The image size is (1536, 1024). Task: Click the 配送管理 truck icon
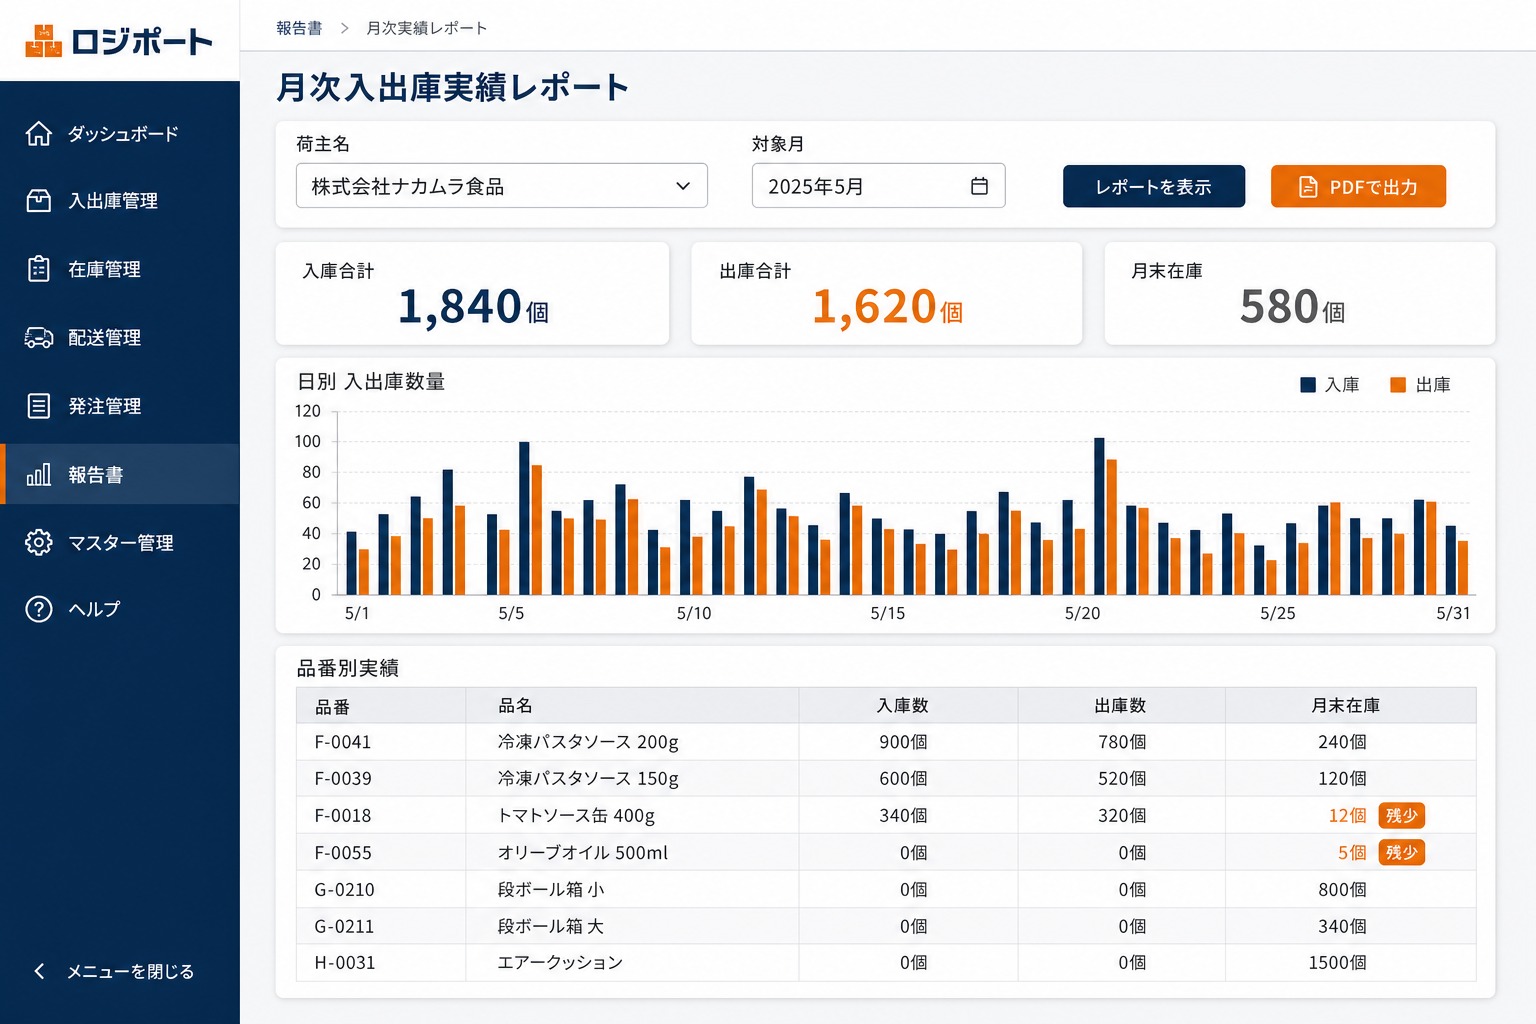click(x=39, y=337)
